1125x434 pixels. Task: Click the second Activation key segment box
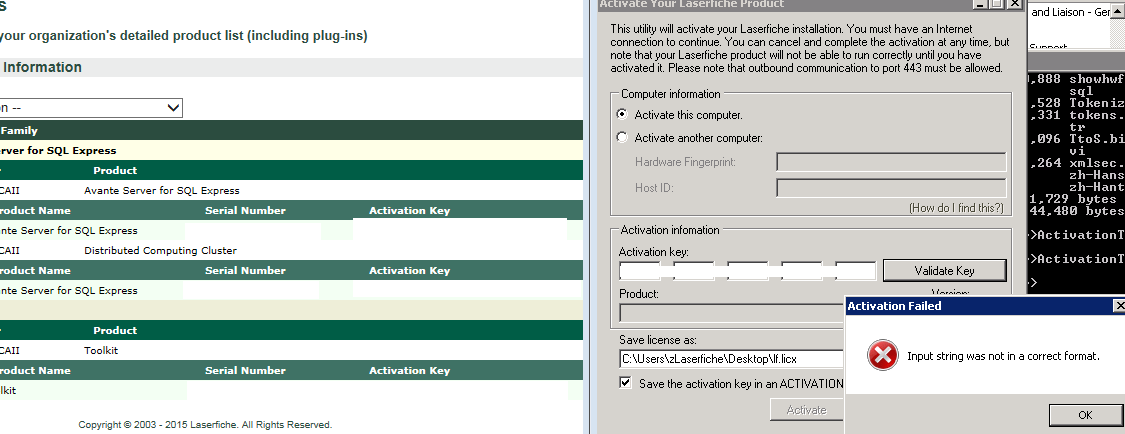coord(694,270)
